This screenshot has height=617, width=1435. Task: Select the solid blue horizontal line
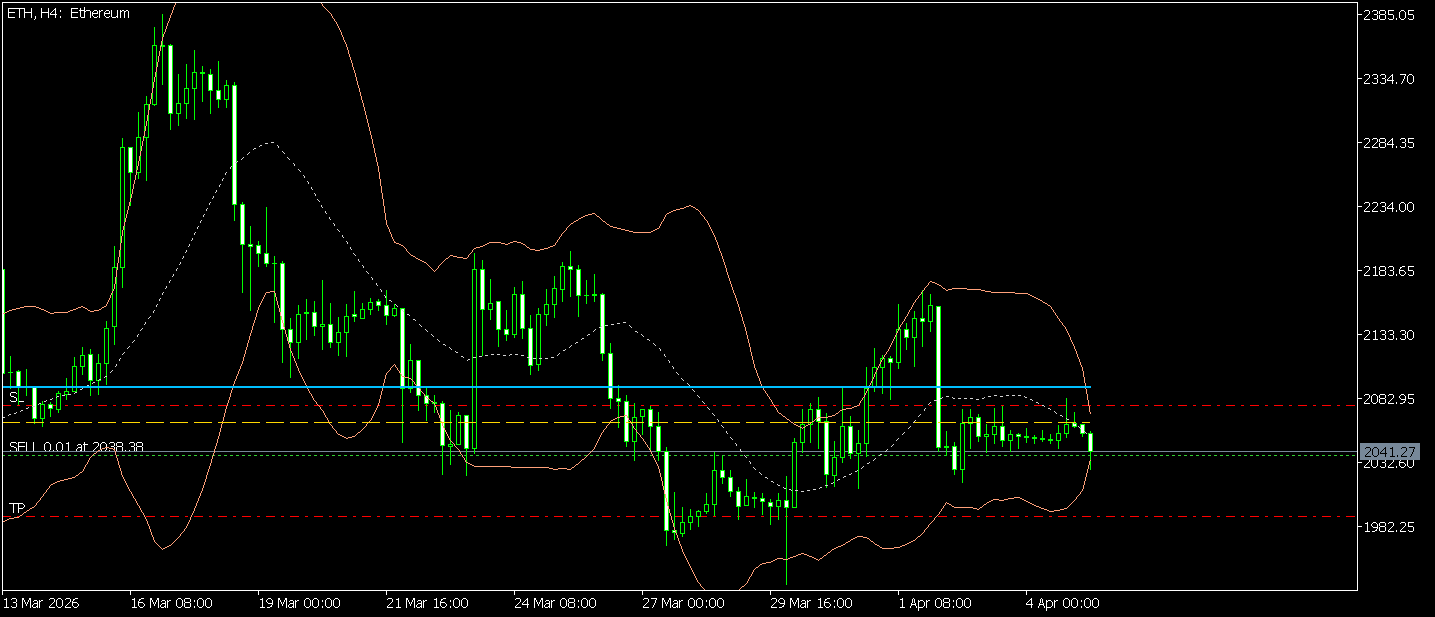[x=546, y=386]
